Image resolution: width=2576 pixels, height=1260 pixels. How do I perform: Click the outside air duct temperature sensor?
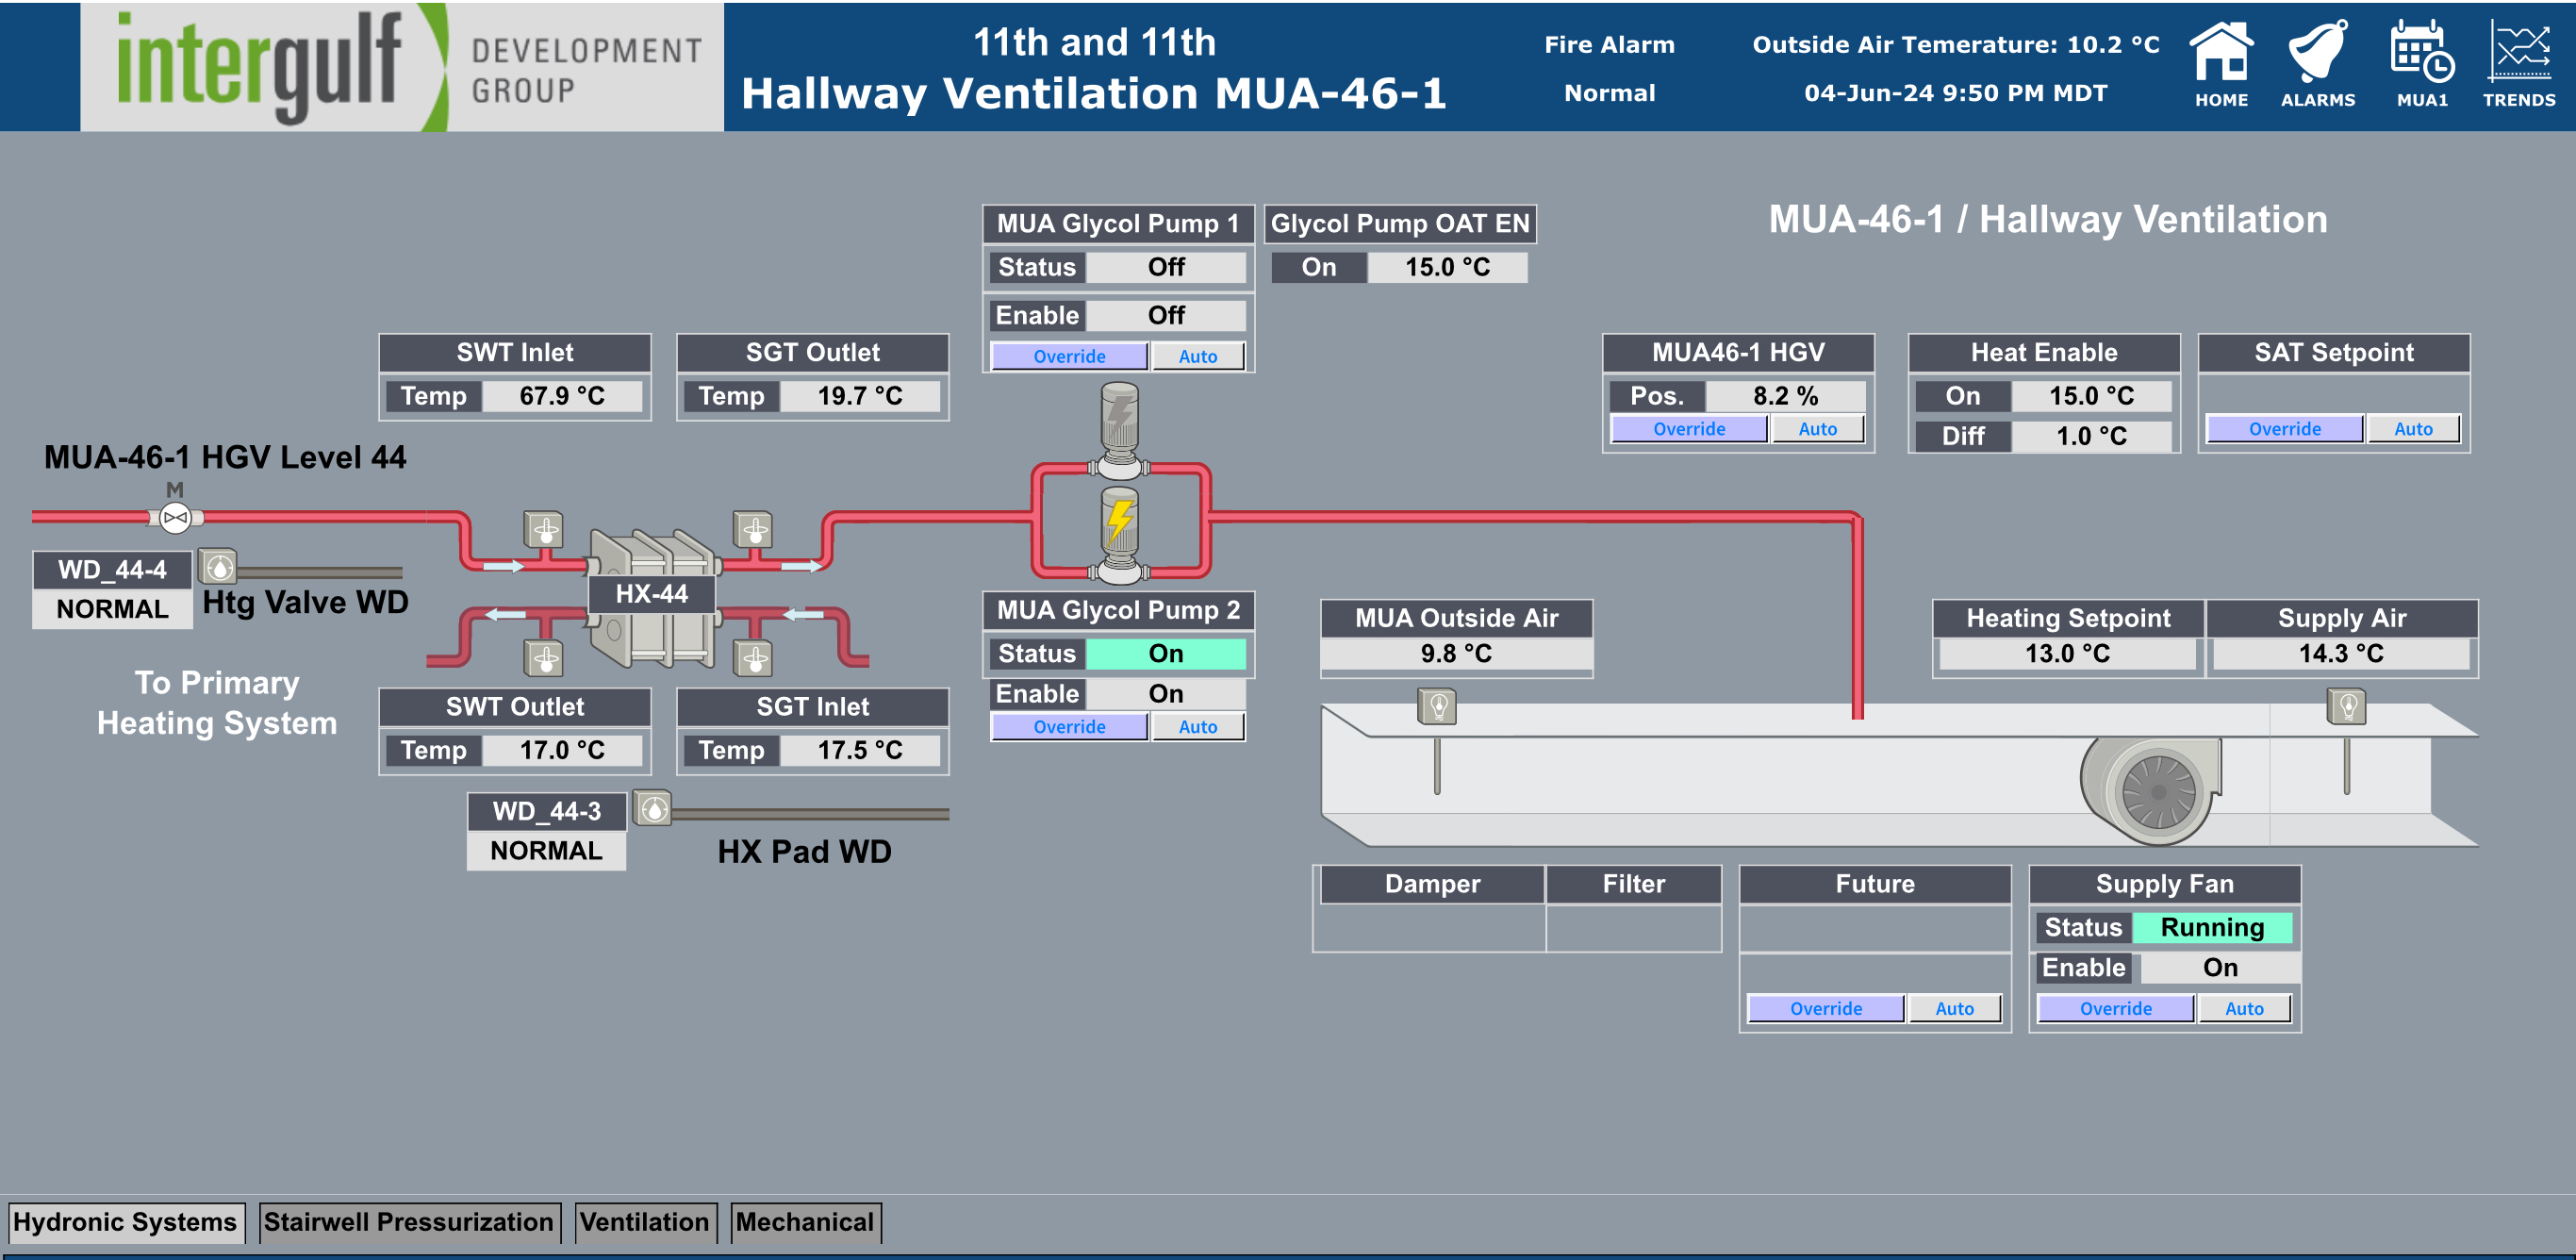click(1437, 707)
